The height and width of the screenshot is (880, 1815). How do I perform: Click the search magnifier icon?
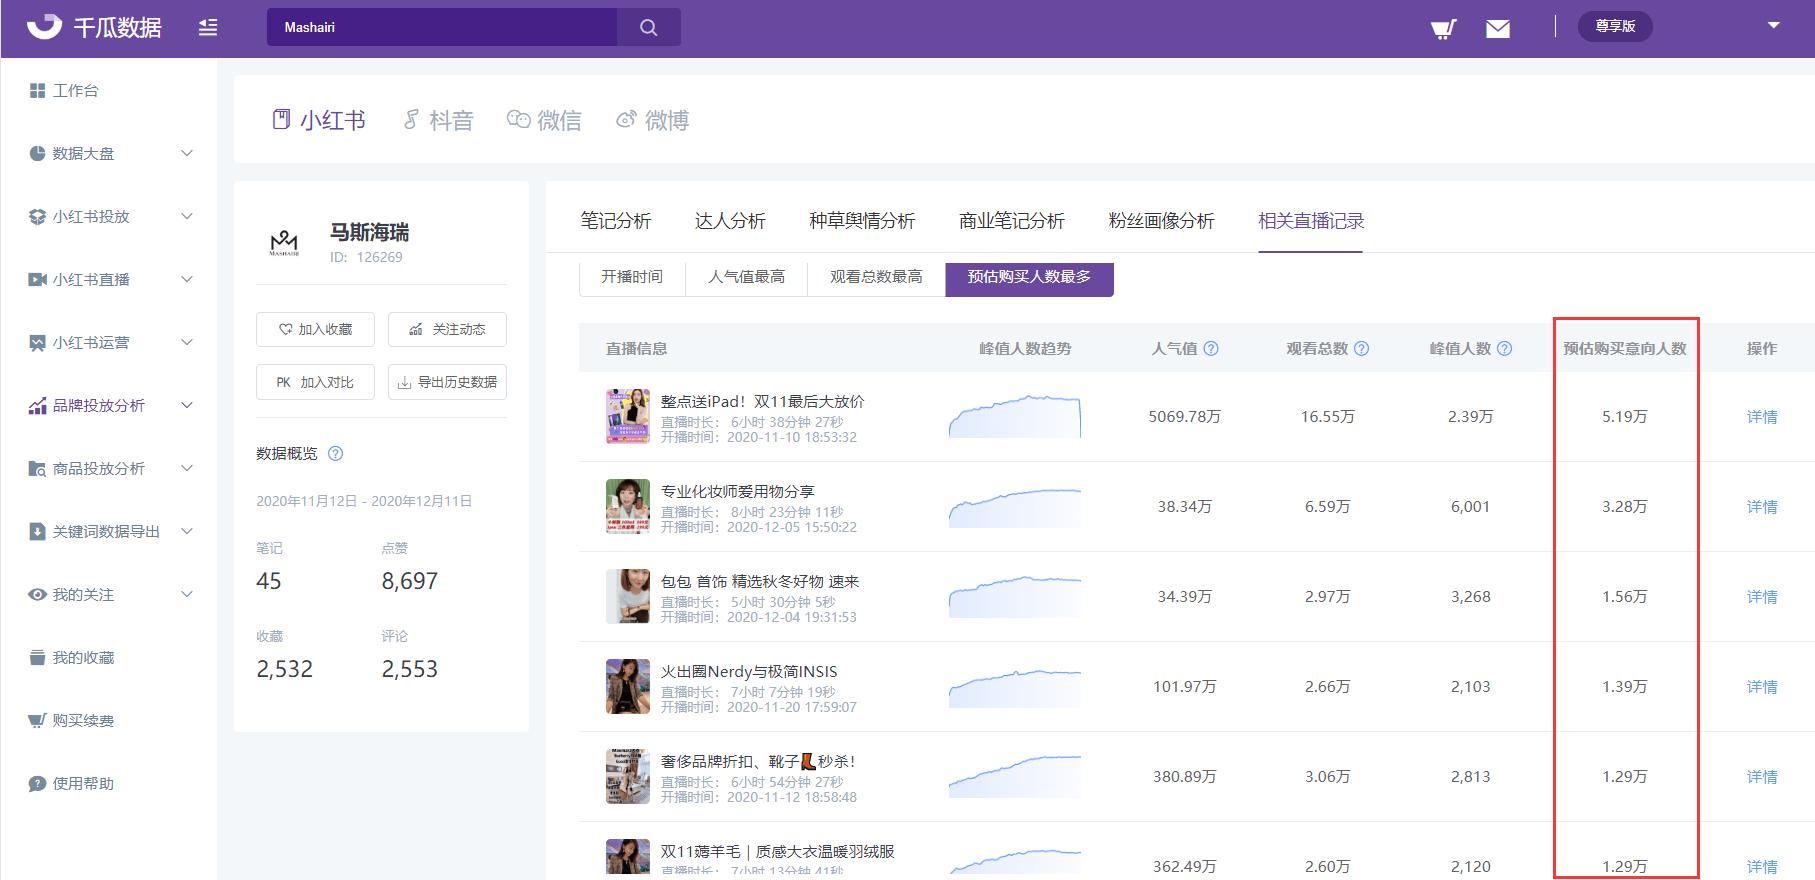point(648,27)
